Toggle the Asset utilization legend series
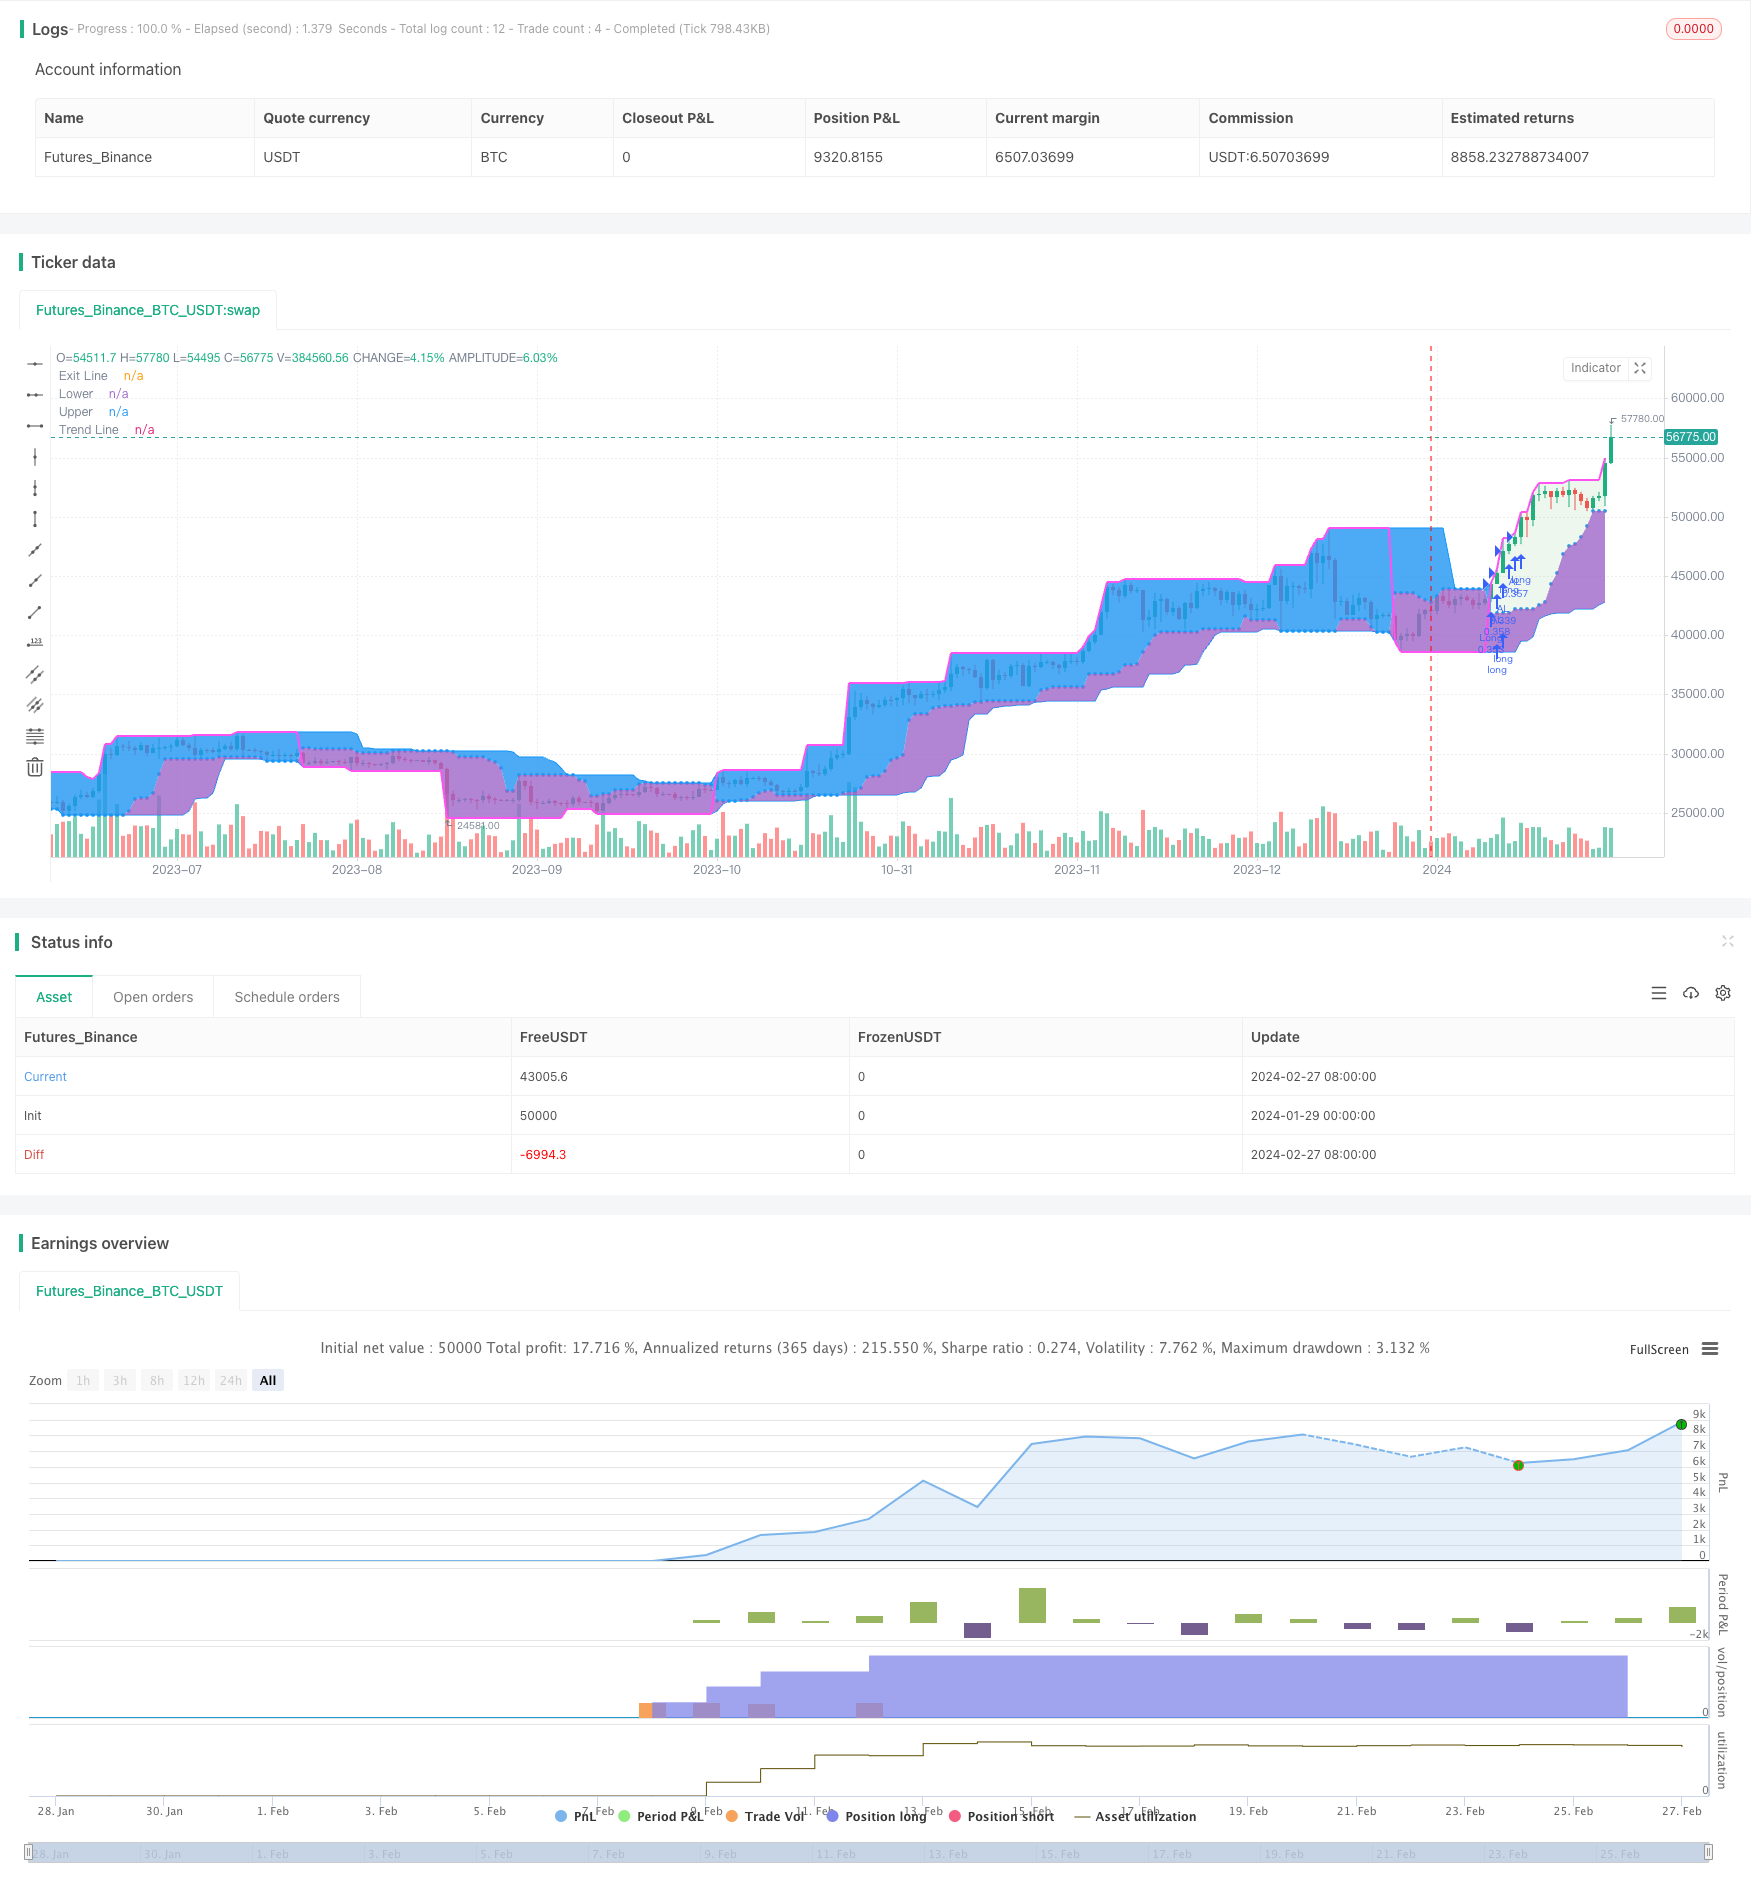This screenshot has height=1892, width=1751. [1135, 1816]
